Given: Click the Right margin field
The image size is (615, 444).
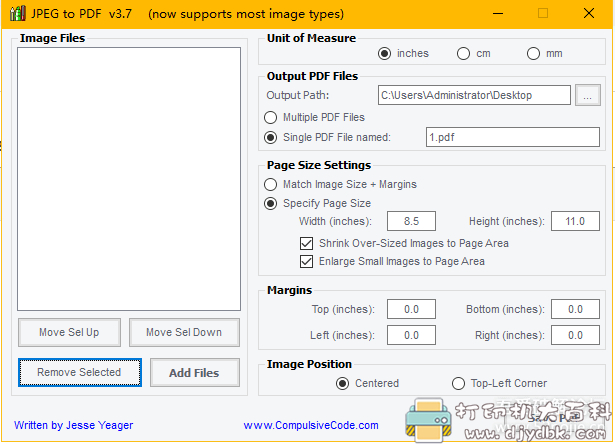Looking at the screenshot, I should pyautogui.click(x=575, y=335).
